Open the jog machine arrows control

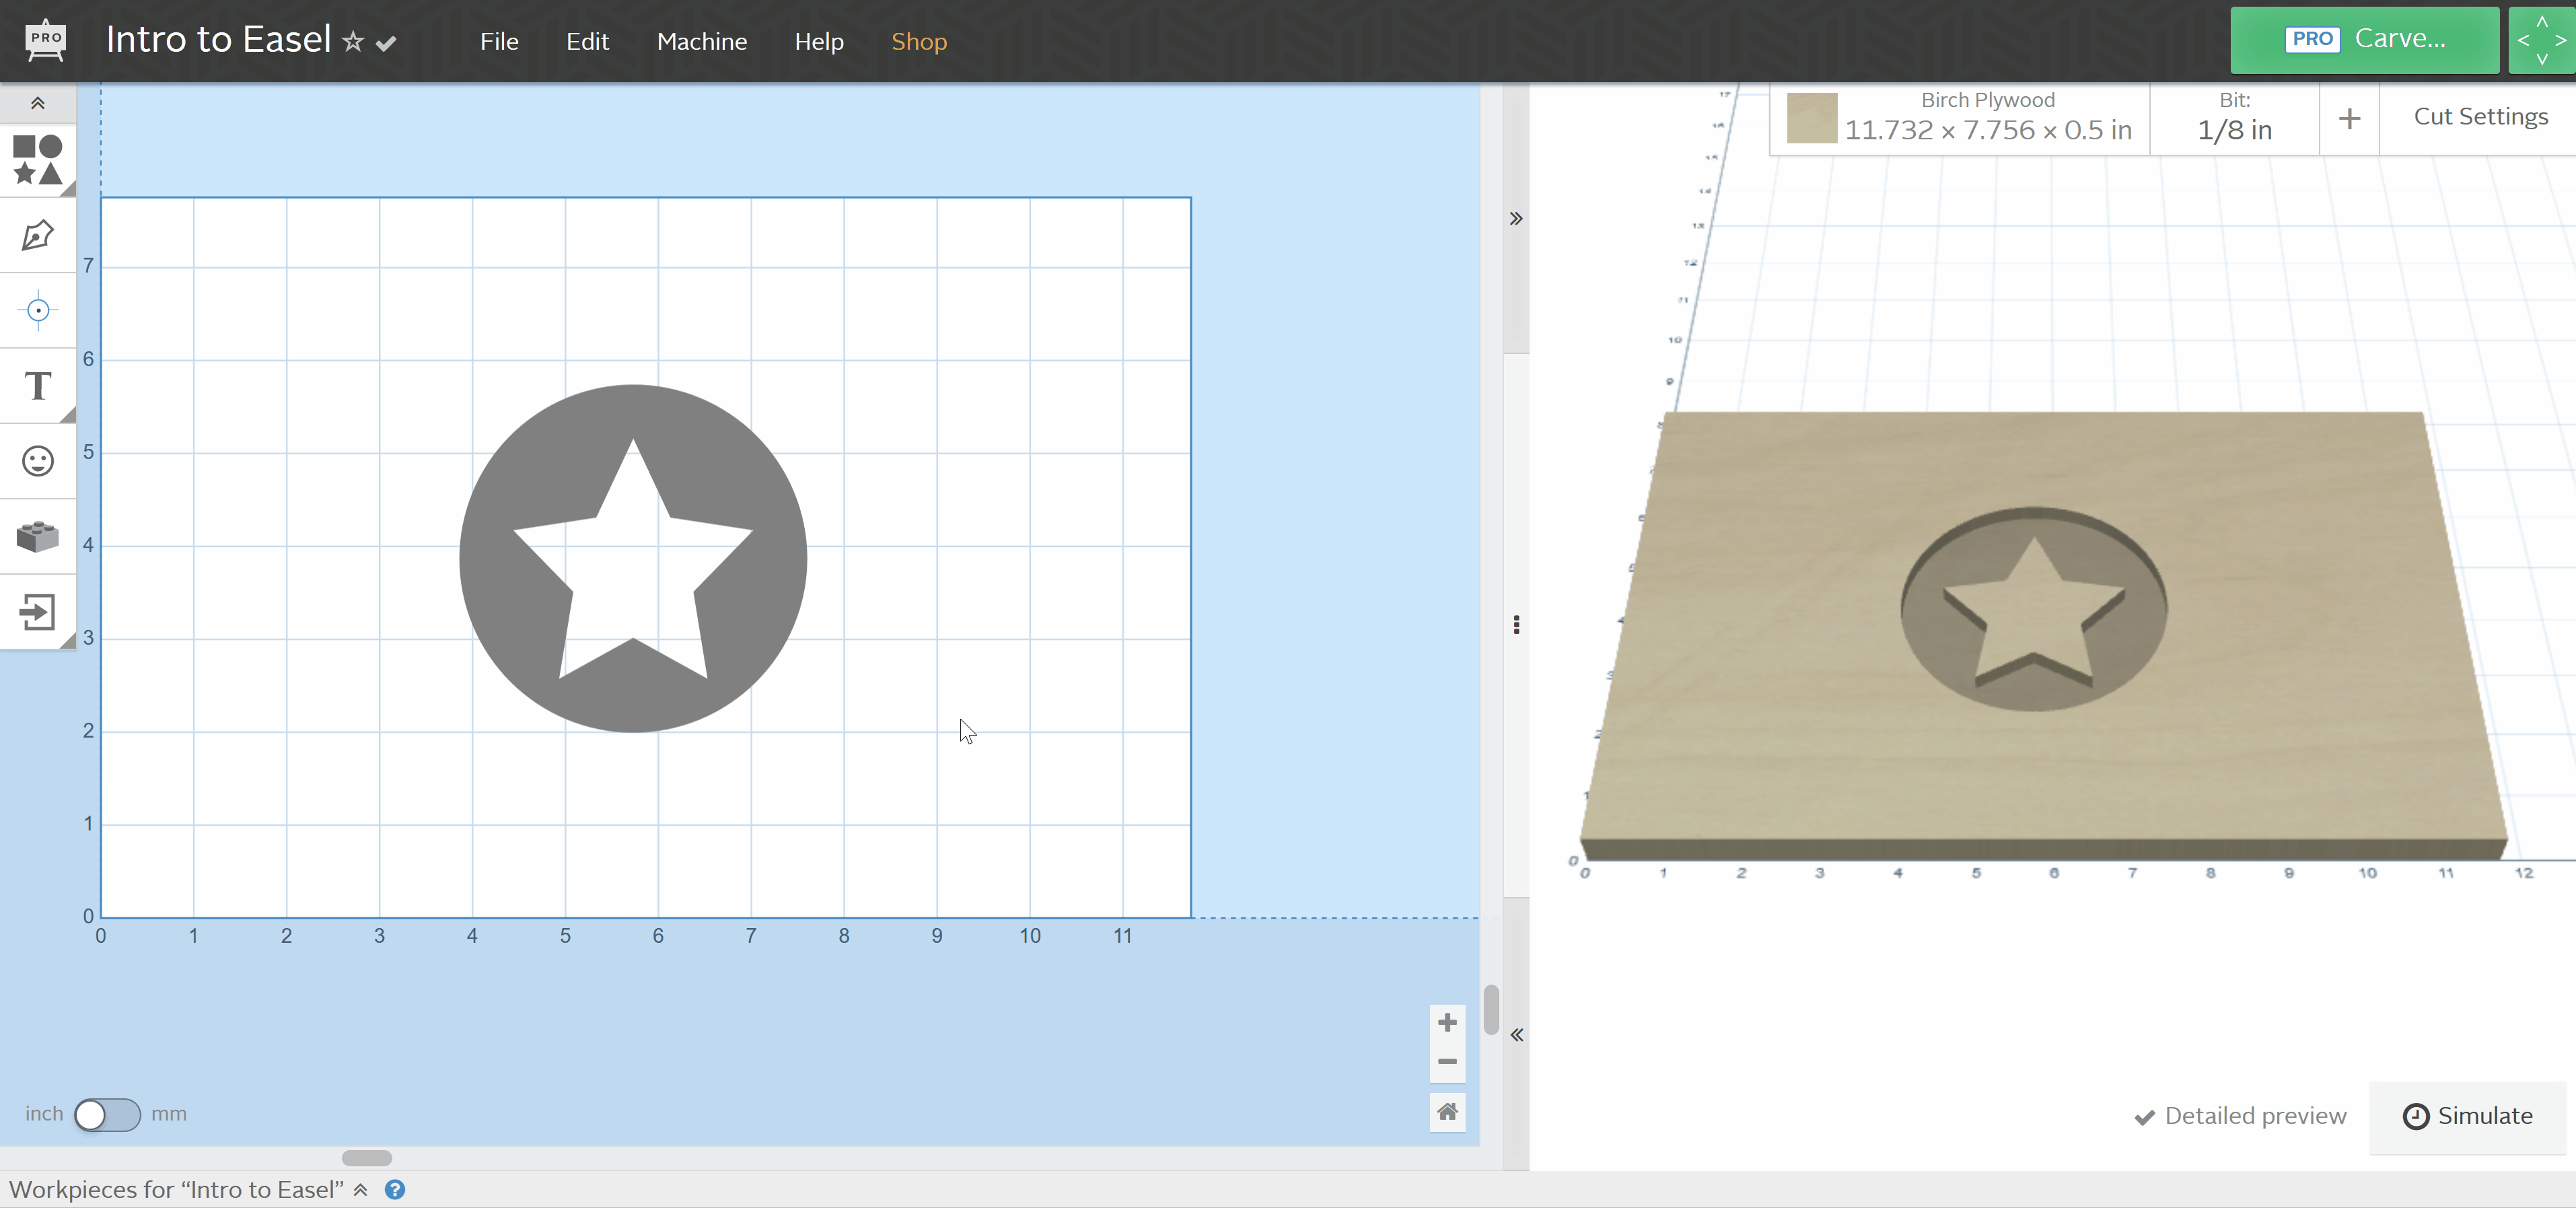(2541, 40)
